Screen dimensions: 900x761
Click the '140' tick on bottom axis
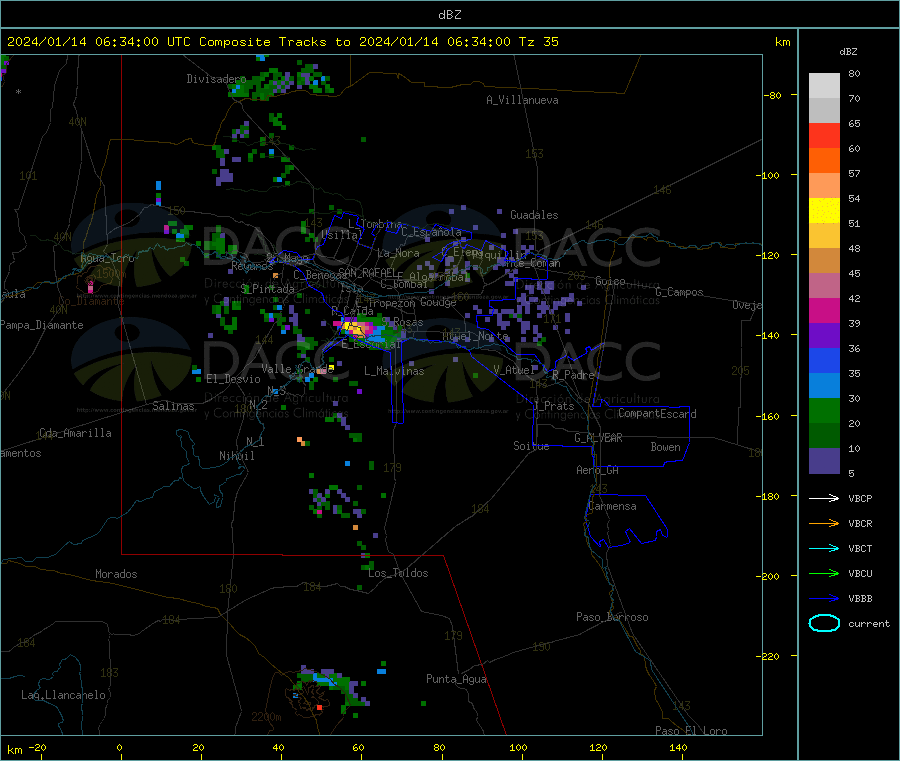pyautogui.click(x=678, y=747)
